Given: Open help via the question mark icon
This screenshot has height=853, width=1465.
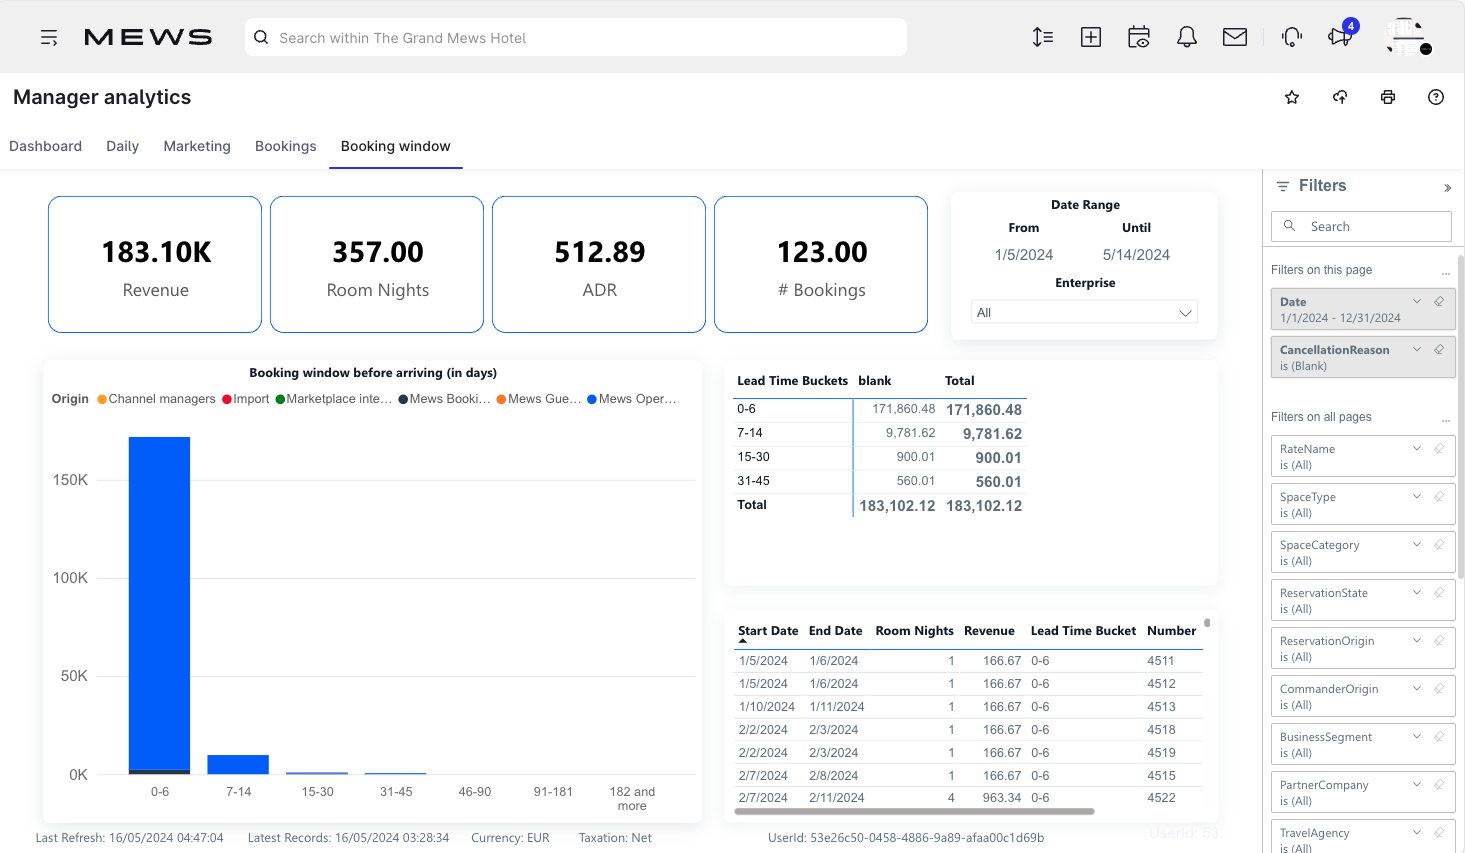Looking at the screenshot, I should (1435, 97).
